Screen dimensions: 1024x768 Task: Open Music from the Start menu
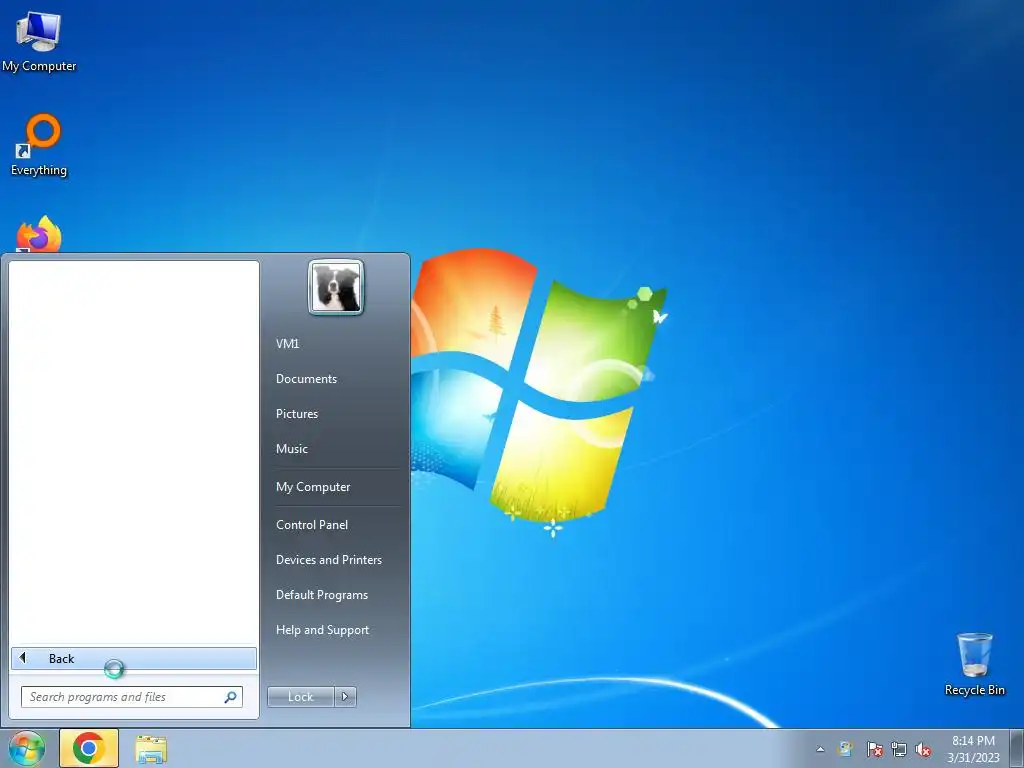(292, 449)
